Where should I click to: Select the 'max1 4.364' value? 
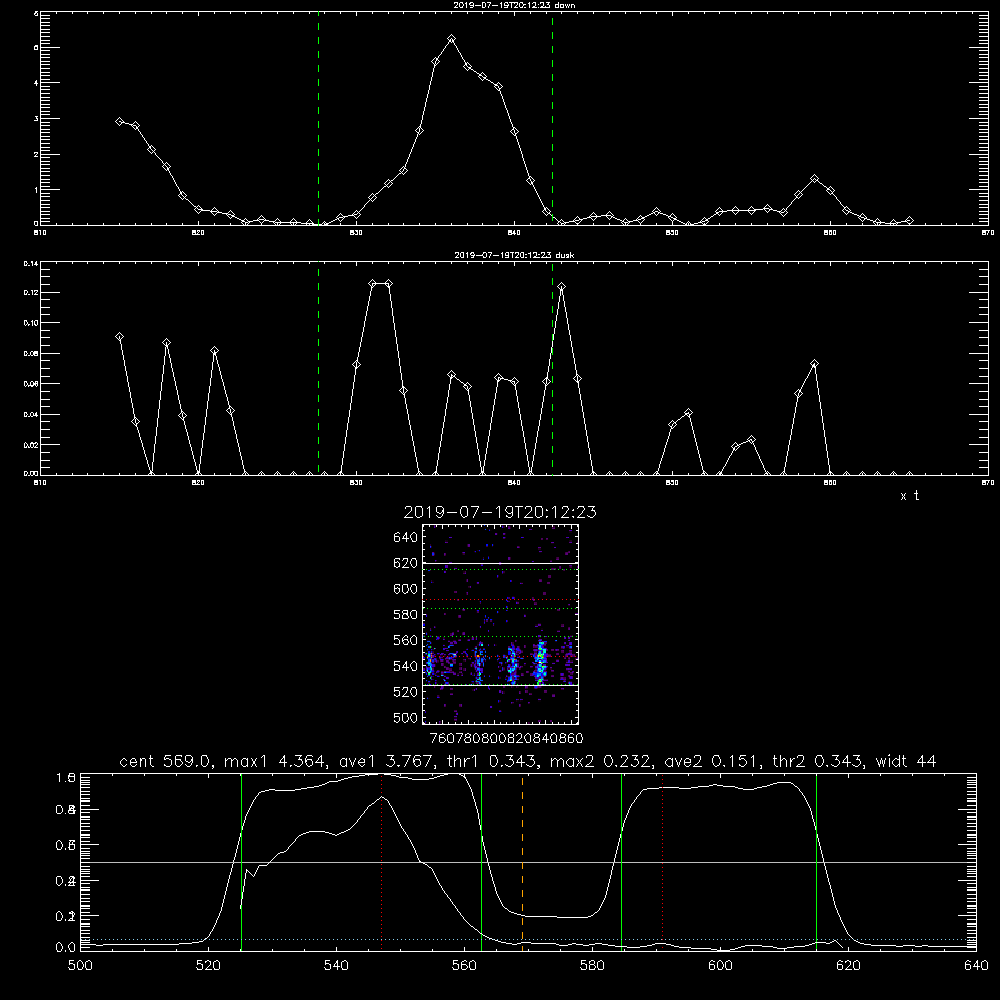click(275, 761)
